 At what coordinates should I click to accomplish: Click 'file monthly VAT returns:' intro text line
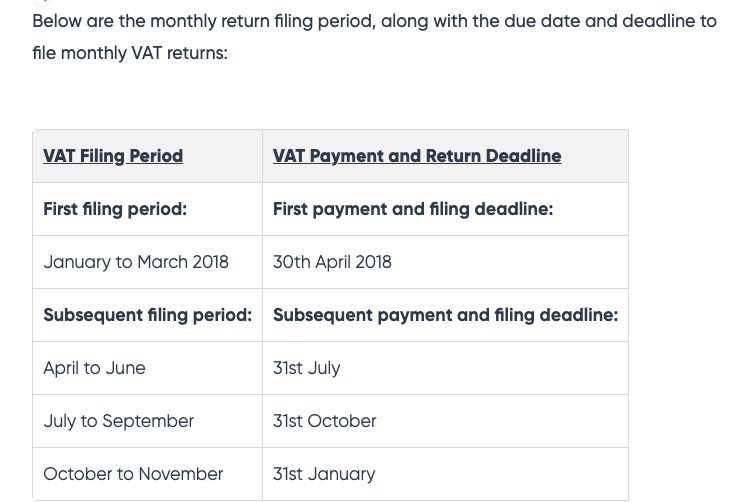point(130,53)
